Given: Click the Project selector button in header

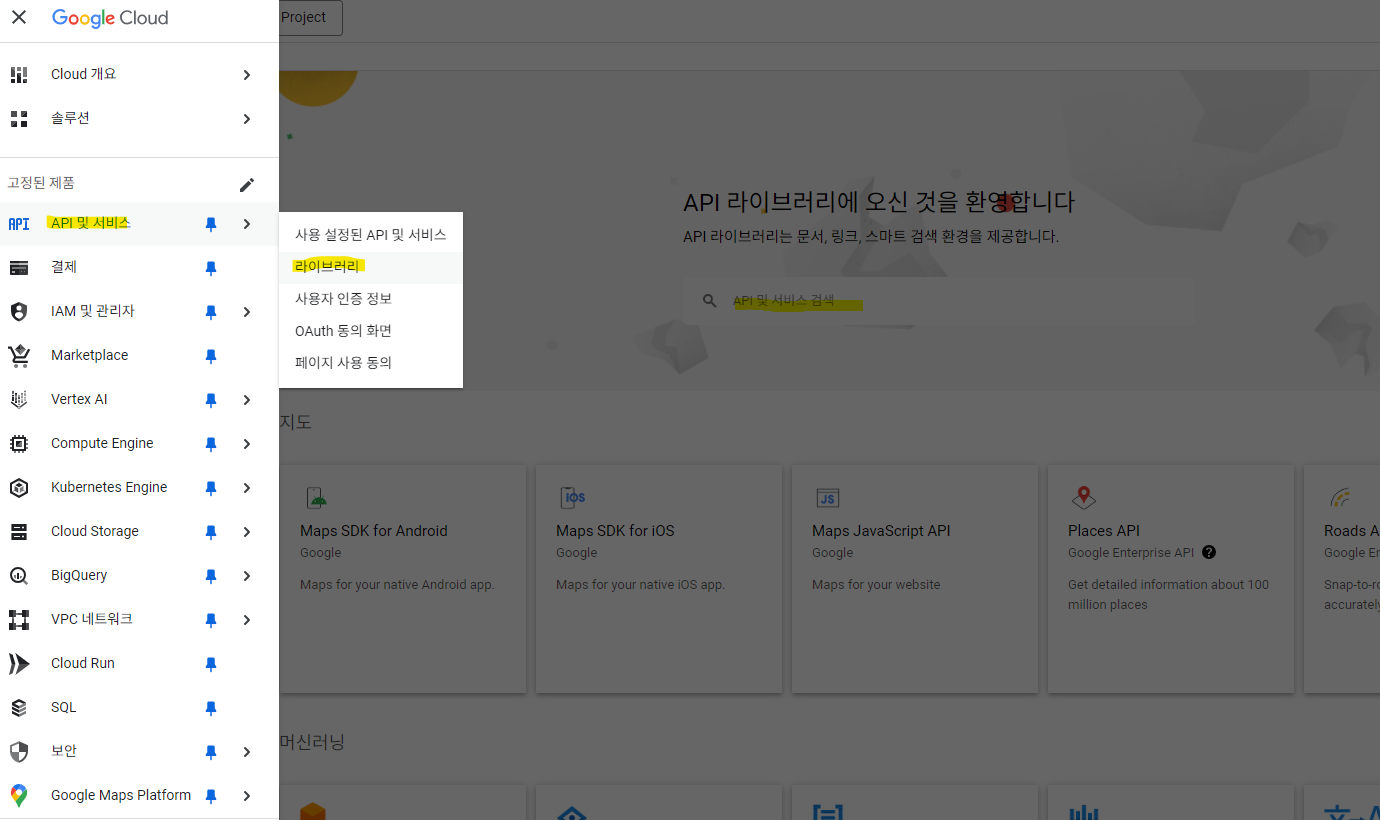Looking at the screenshot, I should (311, 18).
